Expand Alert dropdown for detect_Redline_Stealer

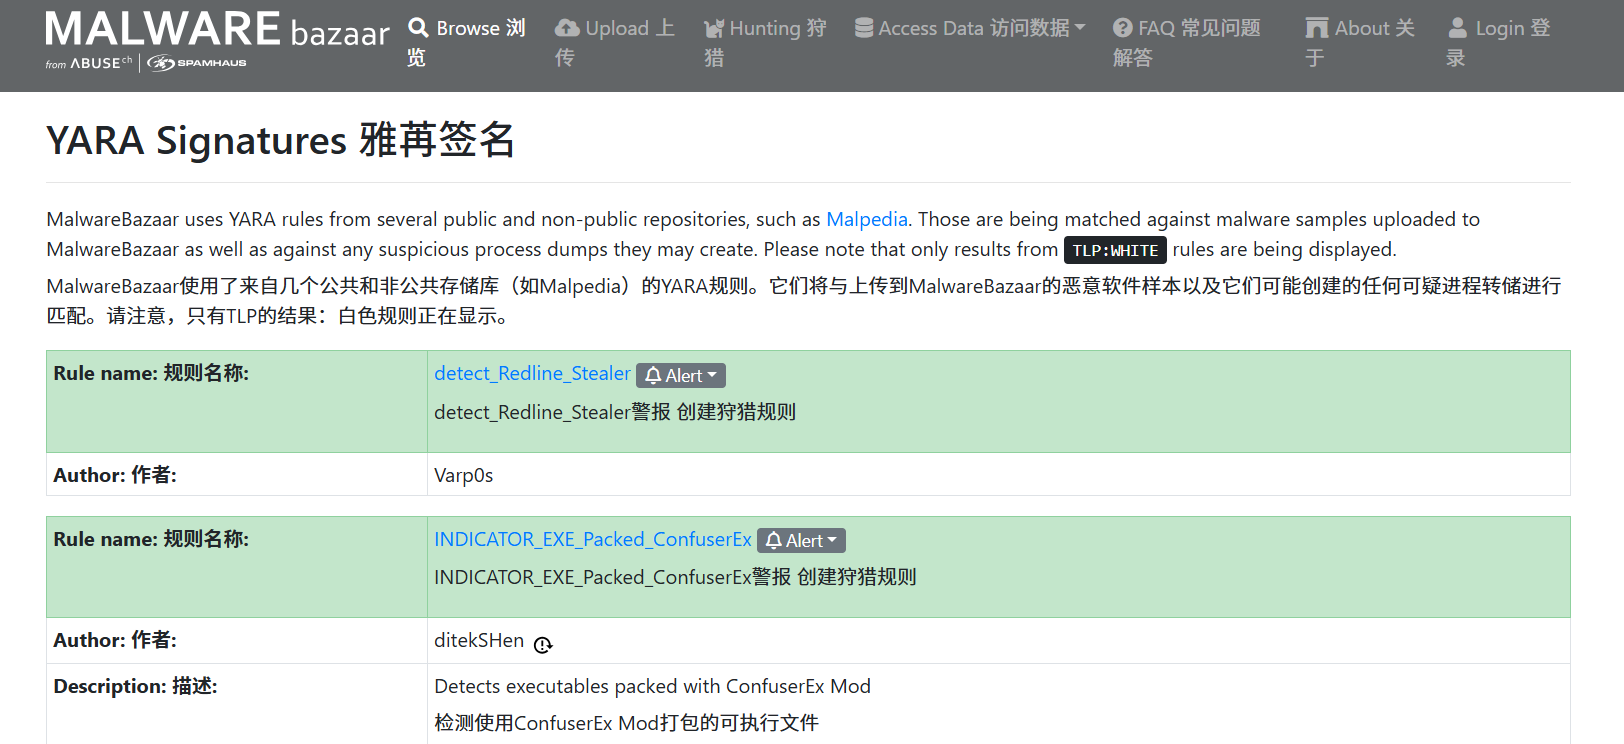coord(681,376)
